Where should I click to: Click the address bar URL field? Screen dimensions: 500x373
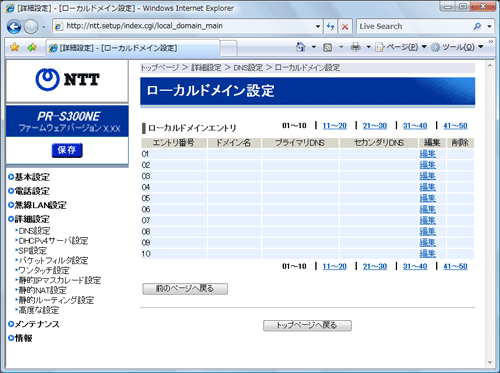tap(183, 26)
